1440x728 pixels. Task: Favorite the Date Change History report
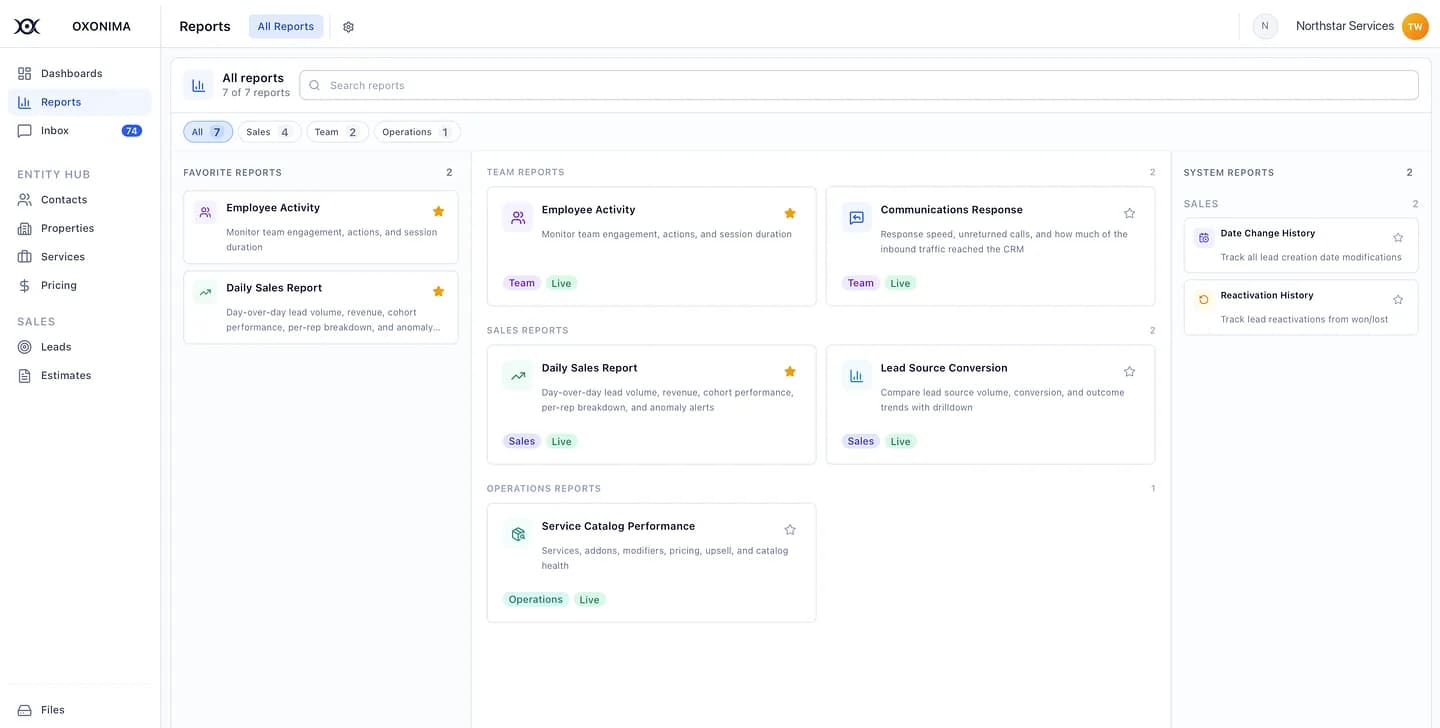tap(1398, 238)
